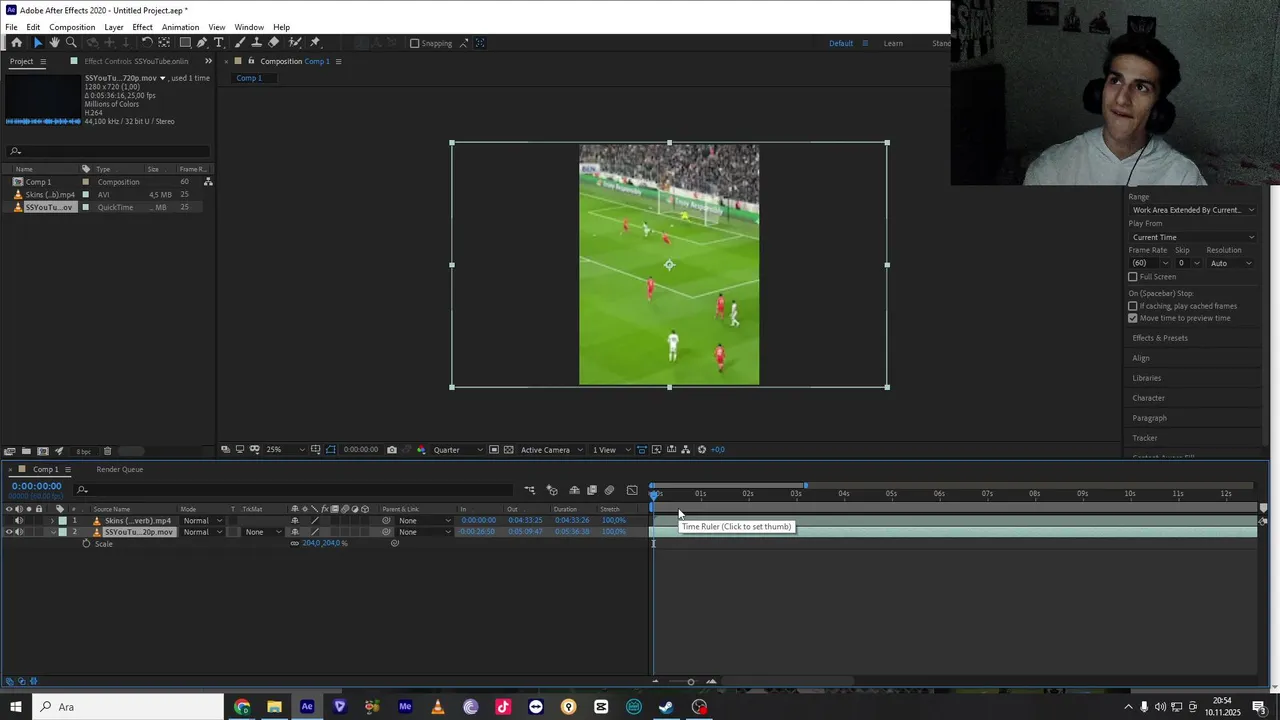
Task: Select the Eraser tool
Action: point(274,43)
